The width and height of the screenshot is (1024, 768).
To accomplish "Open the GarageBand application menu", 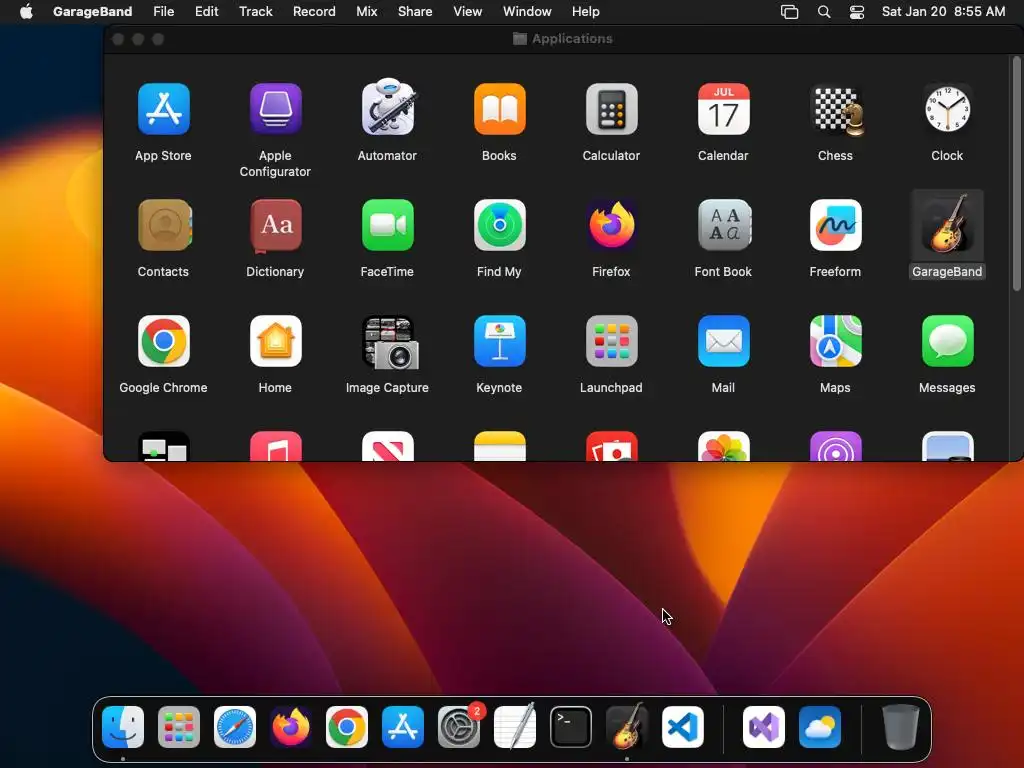I will (x=92, y=12).
